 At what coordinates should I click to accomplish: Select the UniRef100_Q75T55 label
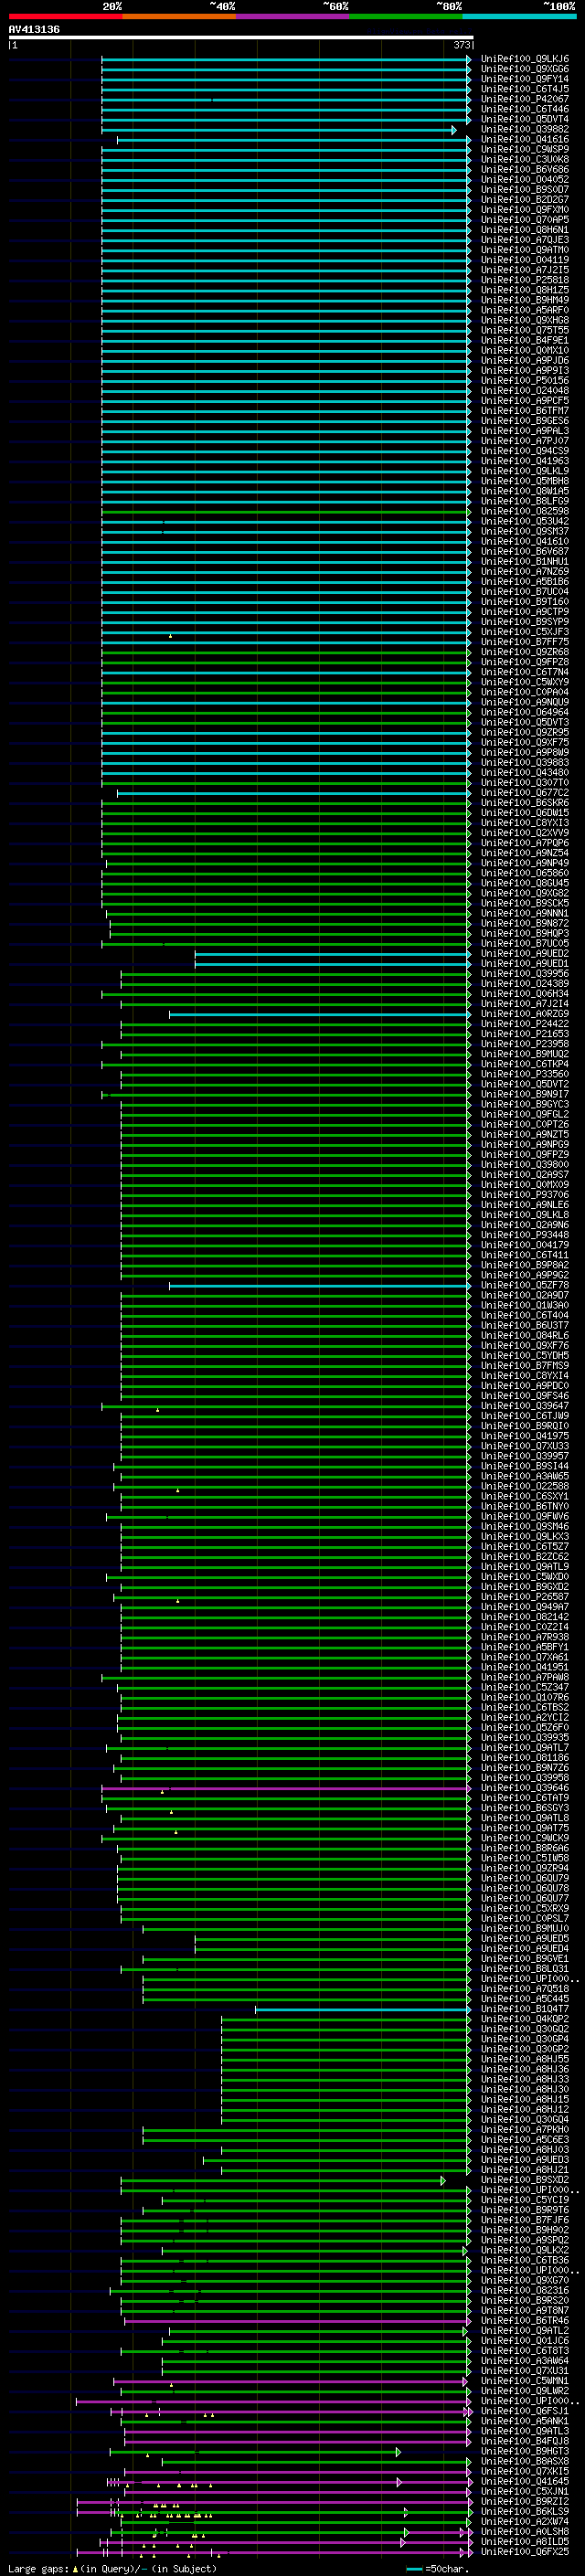tap(524, 331)
